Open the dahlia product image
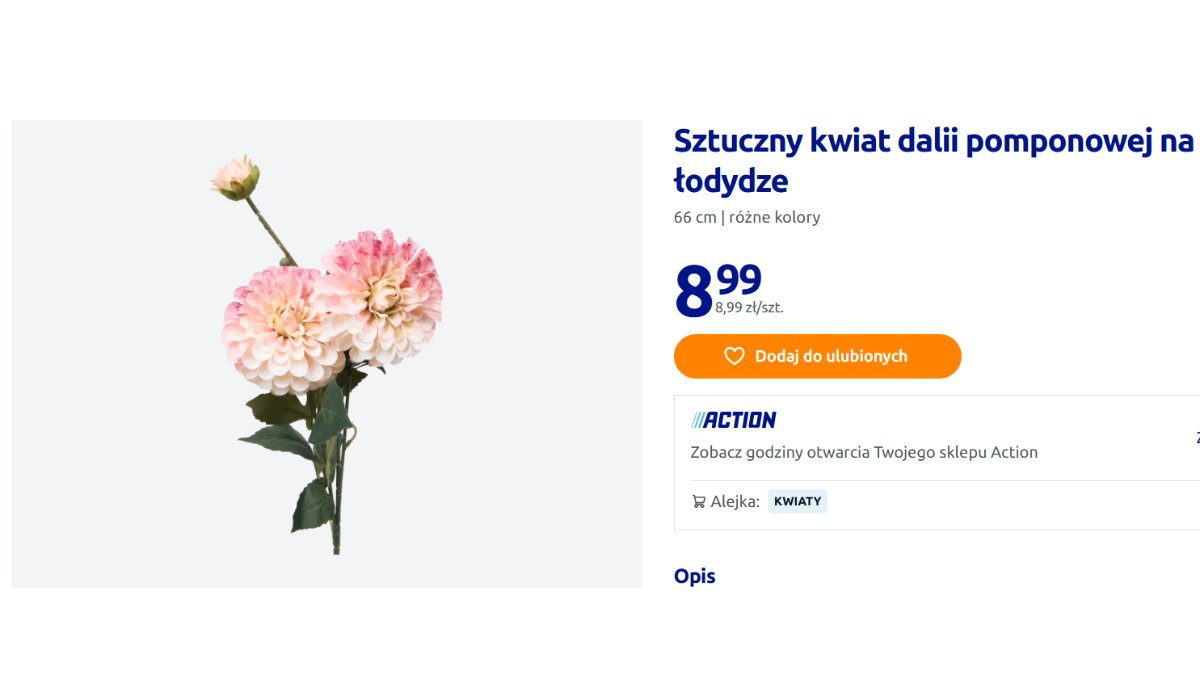This screenshot has width=1200, height=700. [x=326, y=354]
